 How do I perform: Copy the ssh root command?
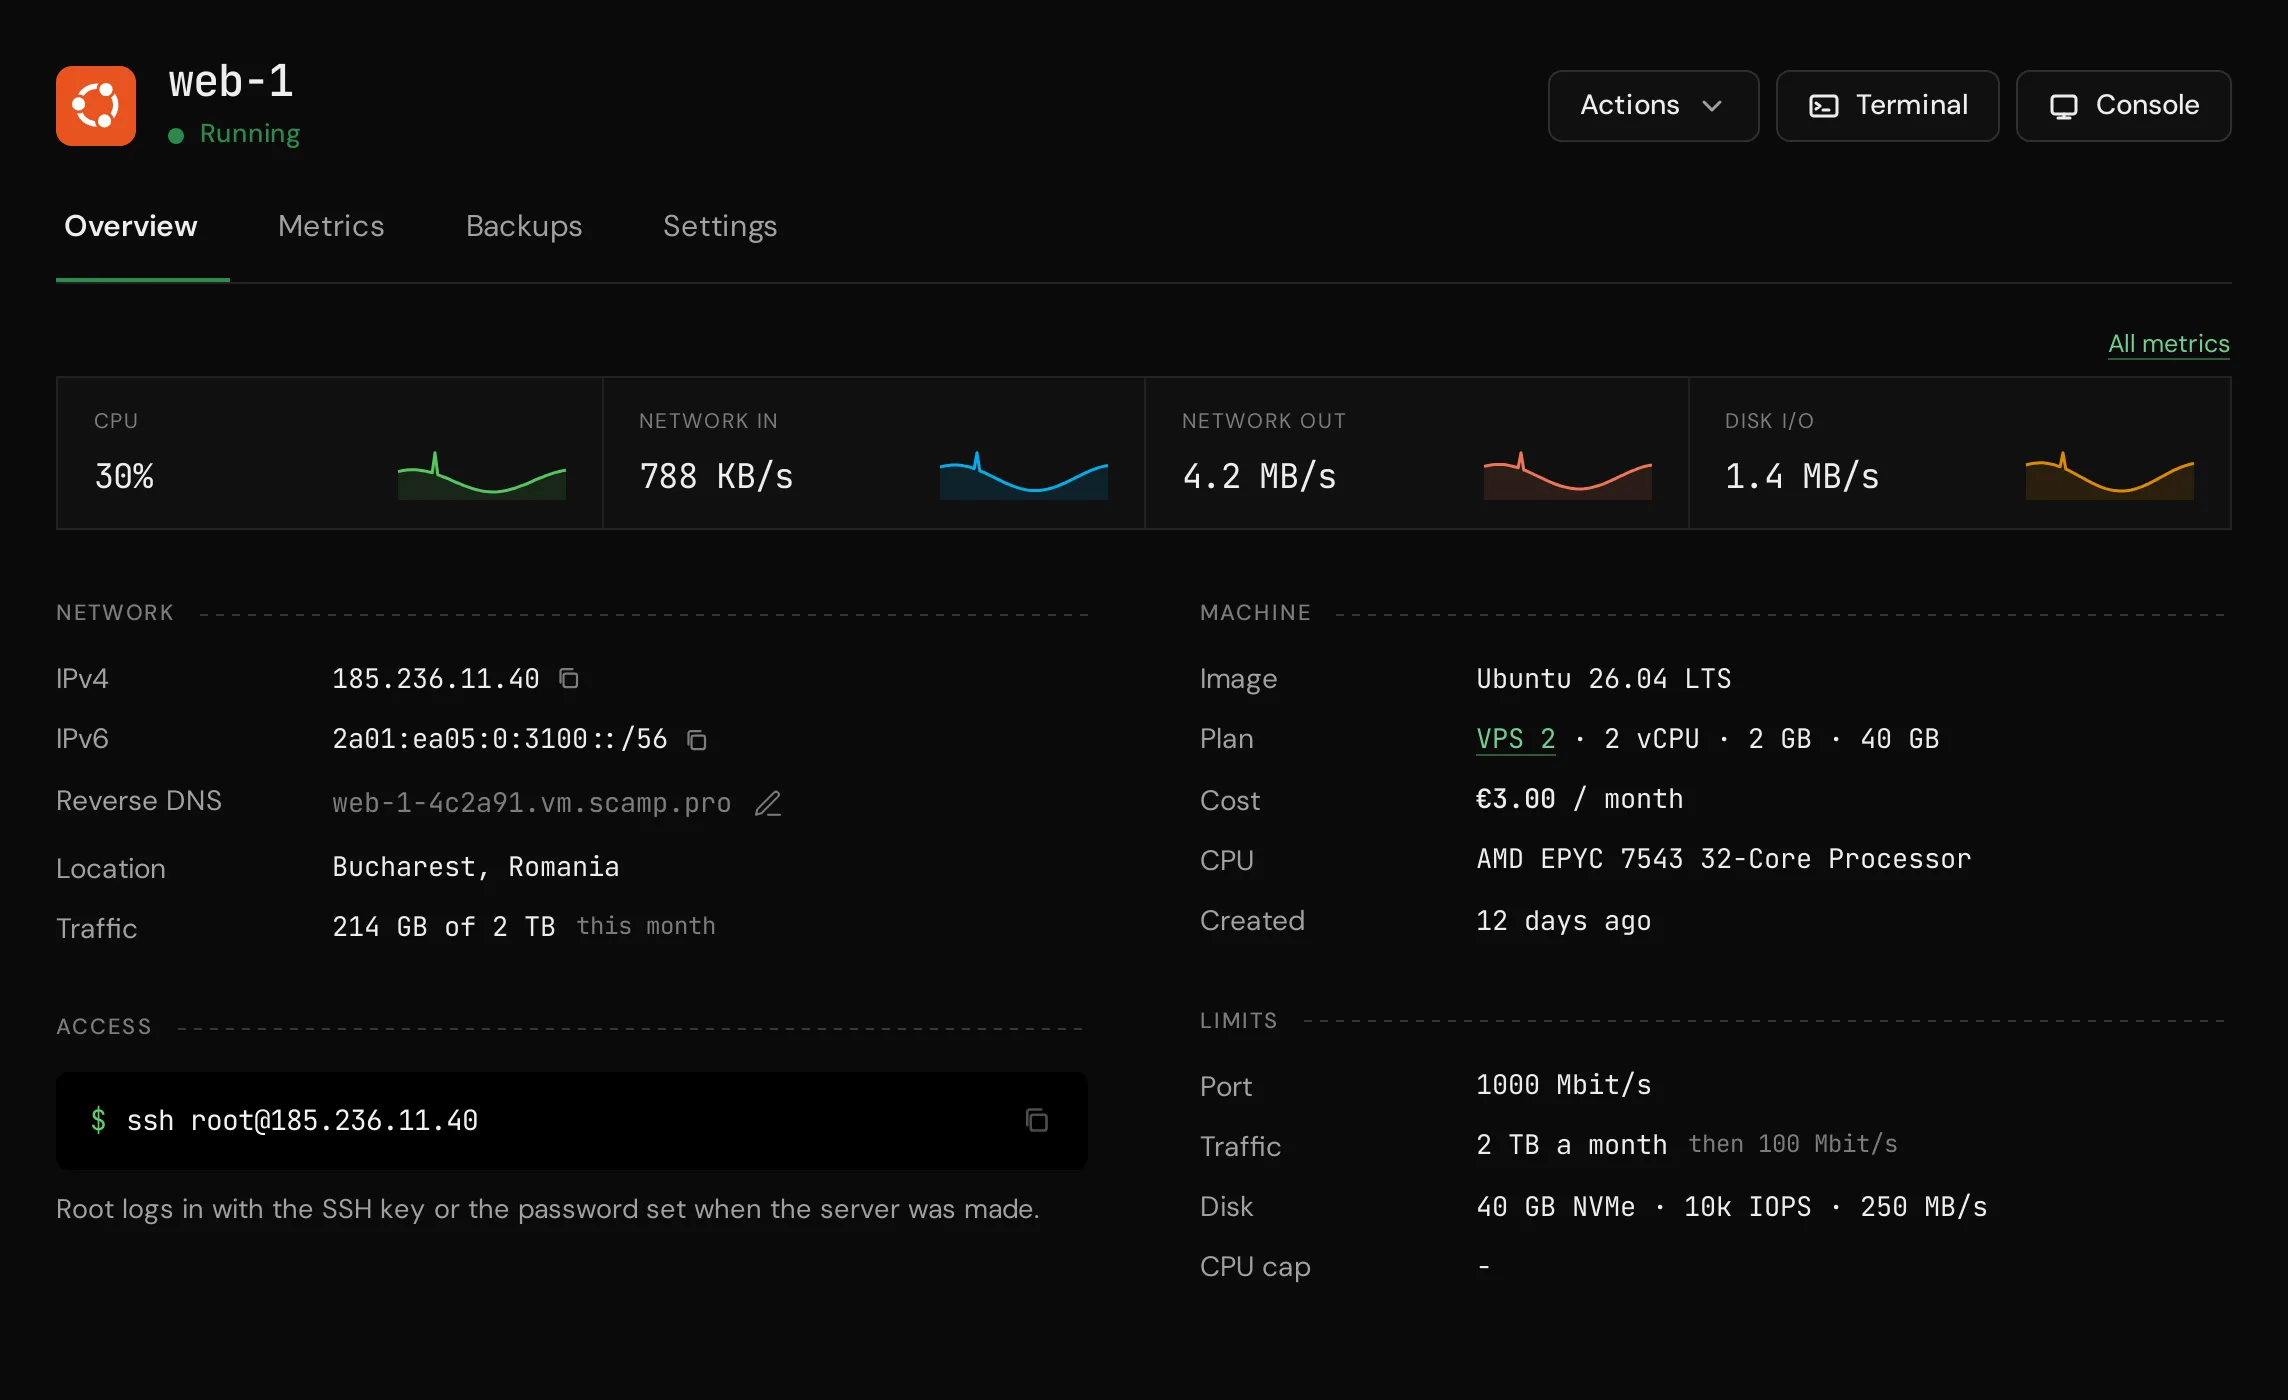click(1037, 1120)
